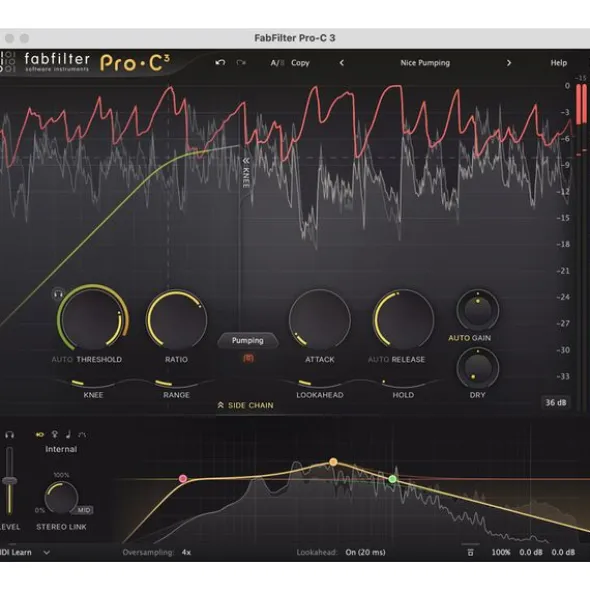Select internal side chain input icon
This screenshot has width=590, height=591.
(40, 435)
